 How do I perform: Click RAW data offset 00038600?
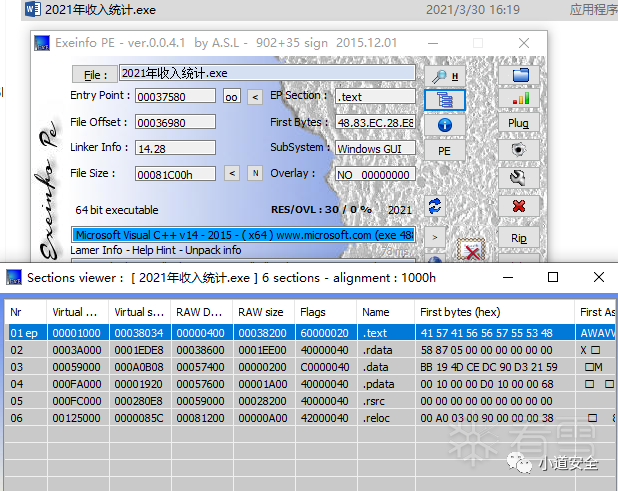(201, 350)
